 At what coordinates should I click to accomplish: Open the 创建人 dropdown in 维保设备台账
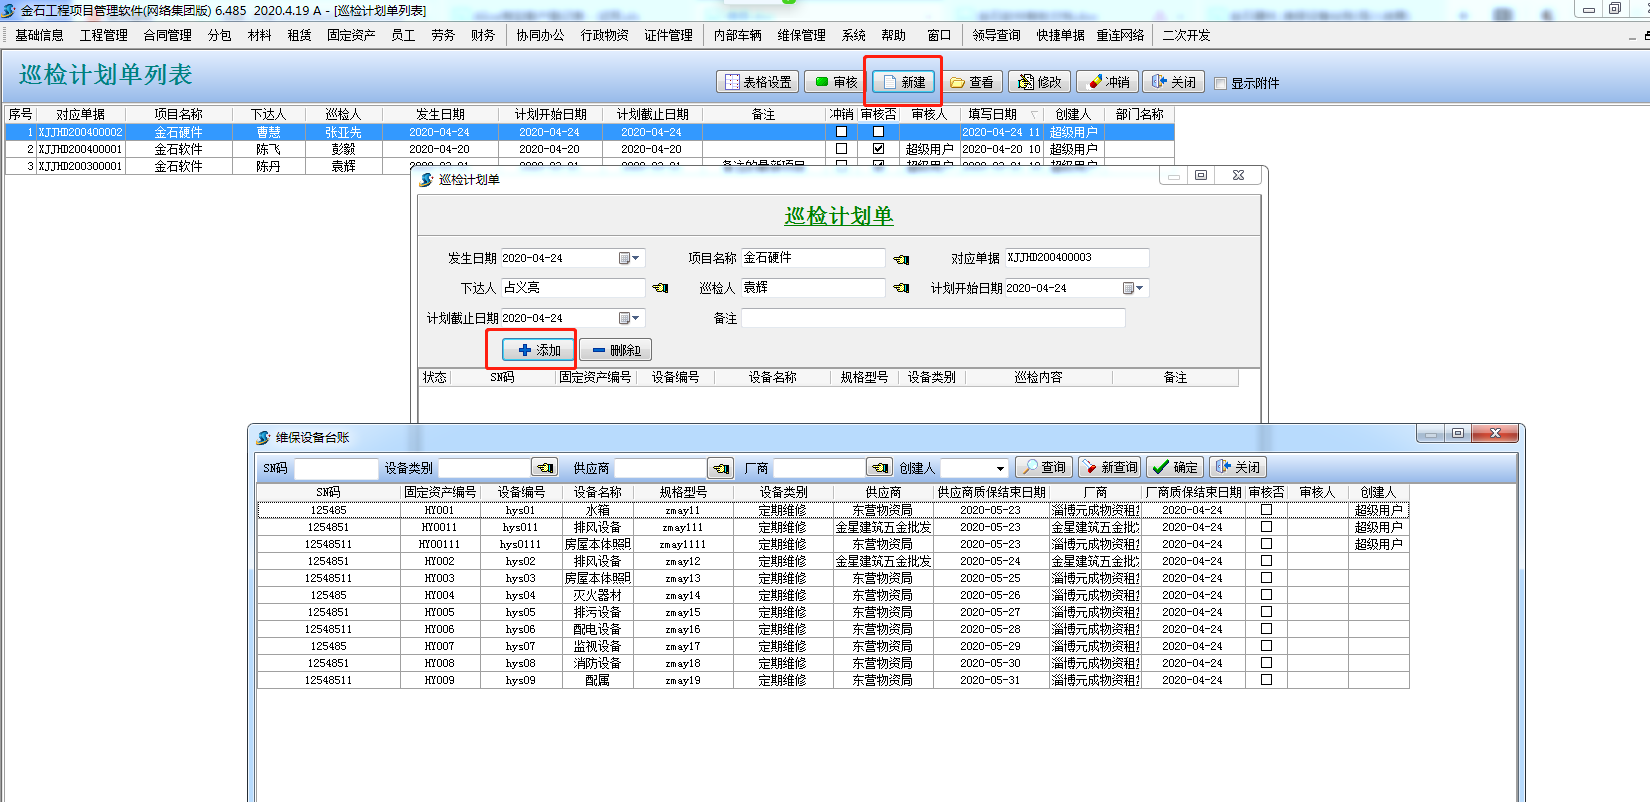(x=999, y=468)
